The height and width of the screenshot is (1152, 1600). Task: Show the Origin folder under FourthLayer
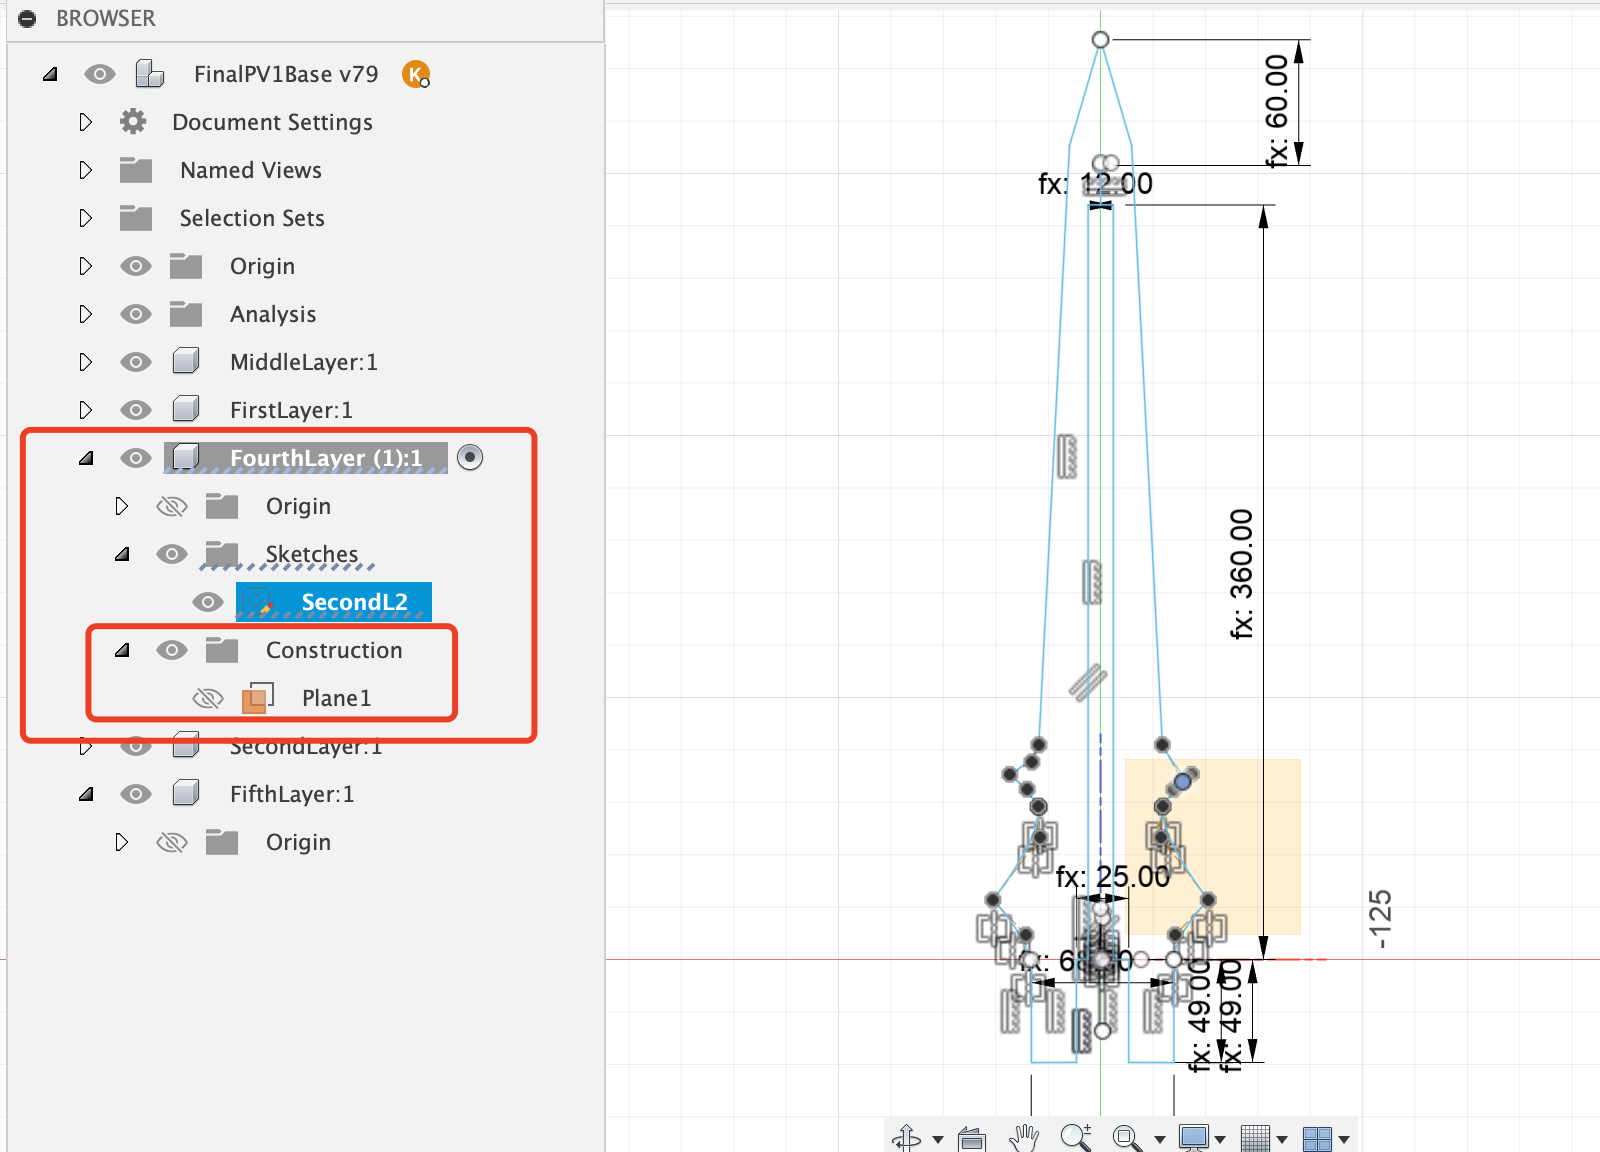pos(172,506)
